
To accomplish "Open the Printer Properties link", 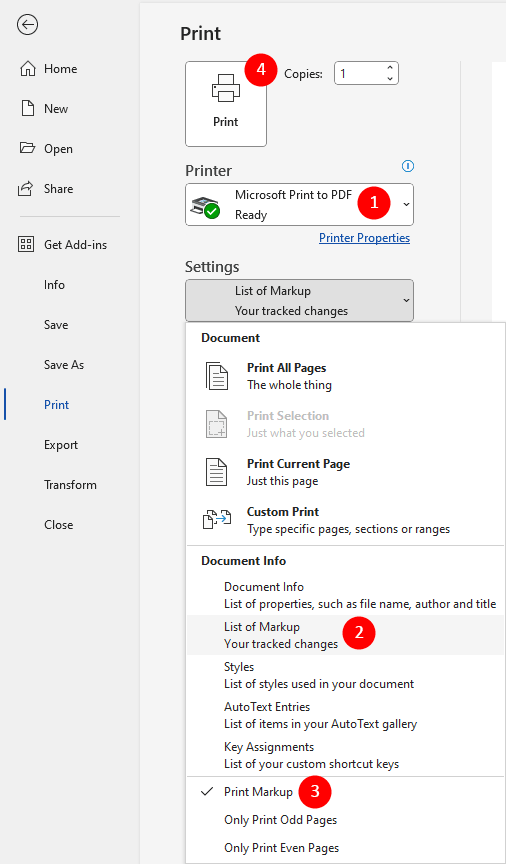I will (364, 238).
